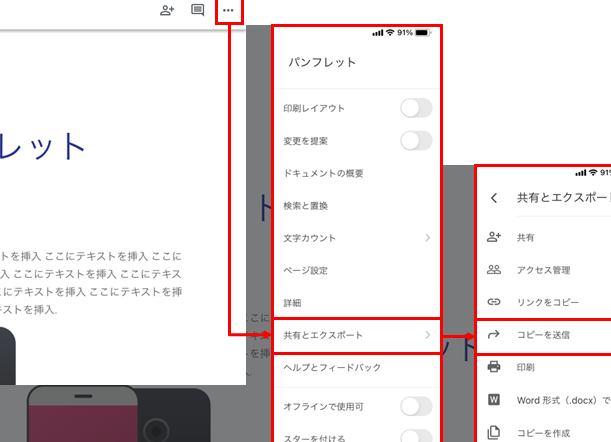Choose 印刷 in share submenu

(x=544, y=367)
